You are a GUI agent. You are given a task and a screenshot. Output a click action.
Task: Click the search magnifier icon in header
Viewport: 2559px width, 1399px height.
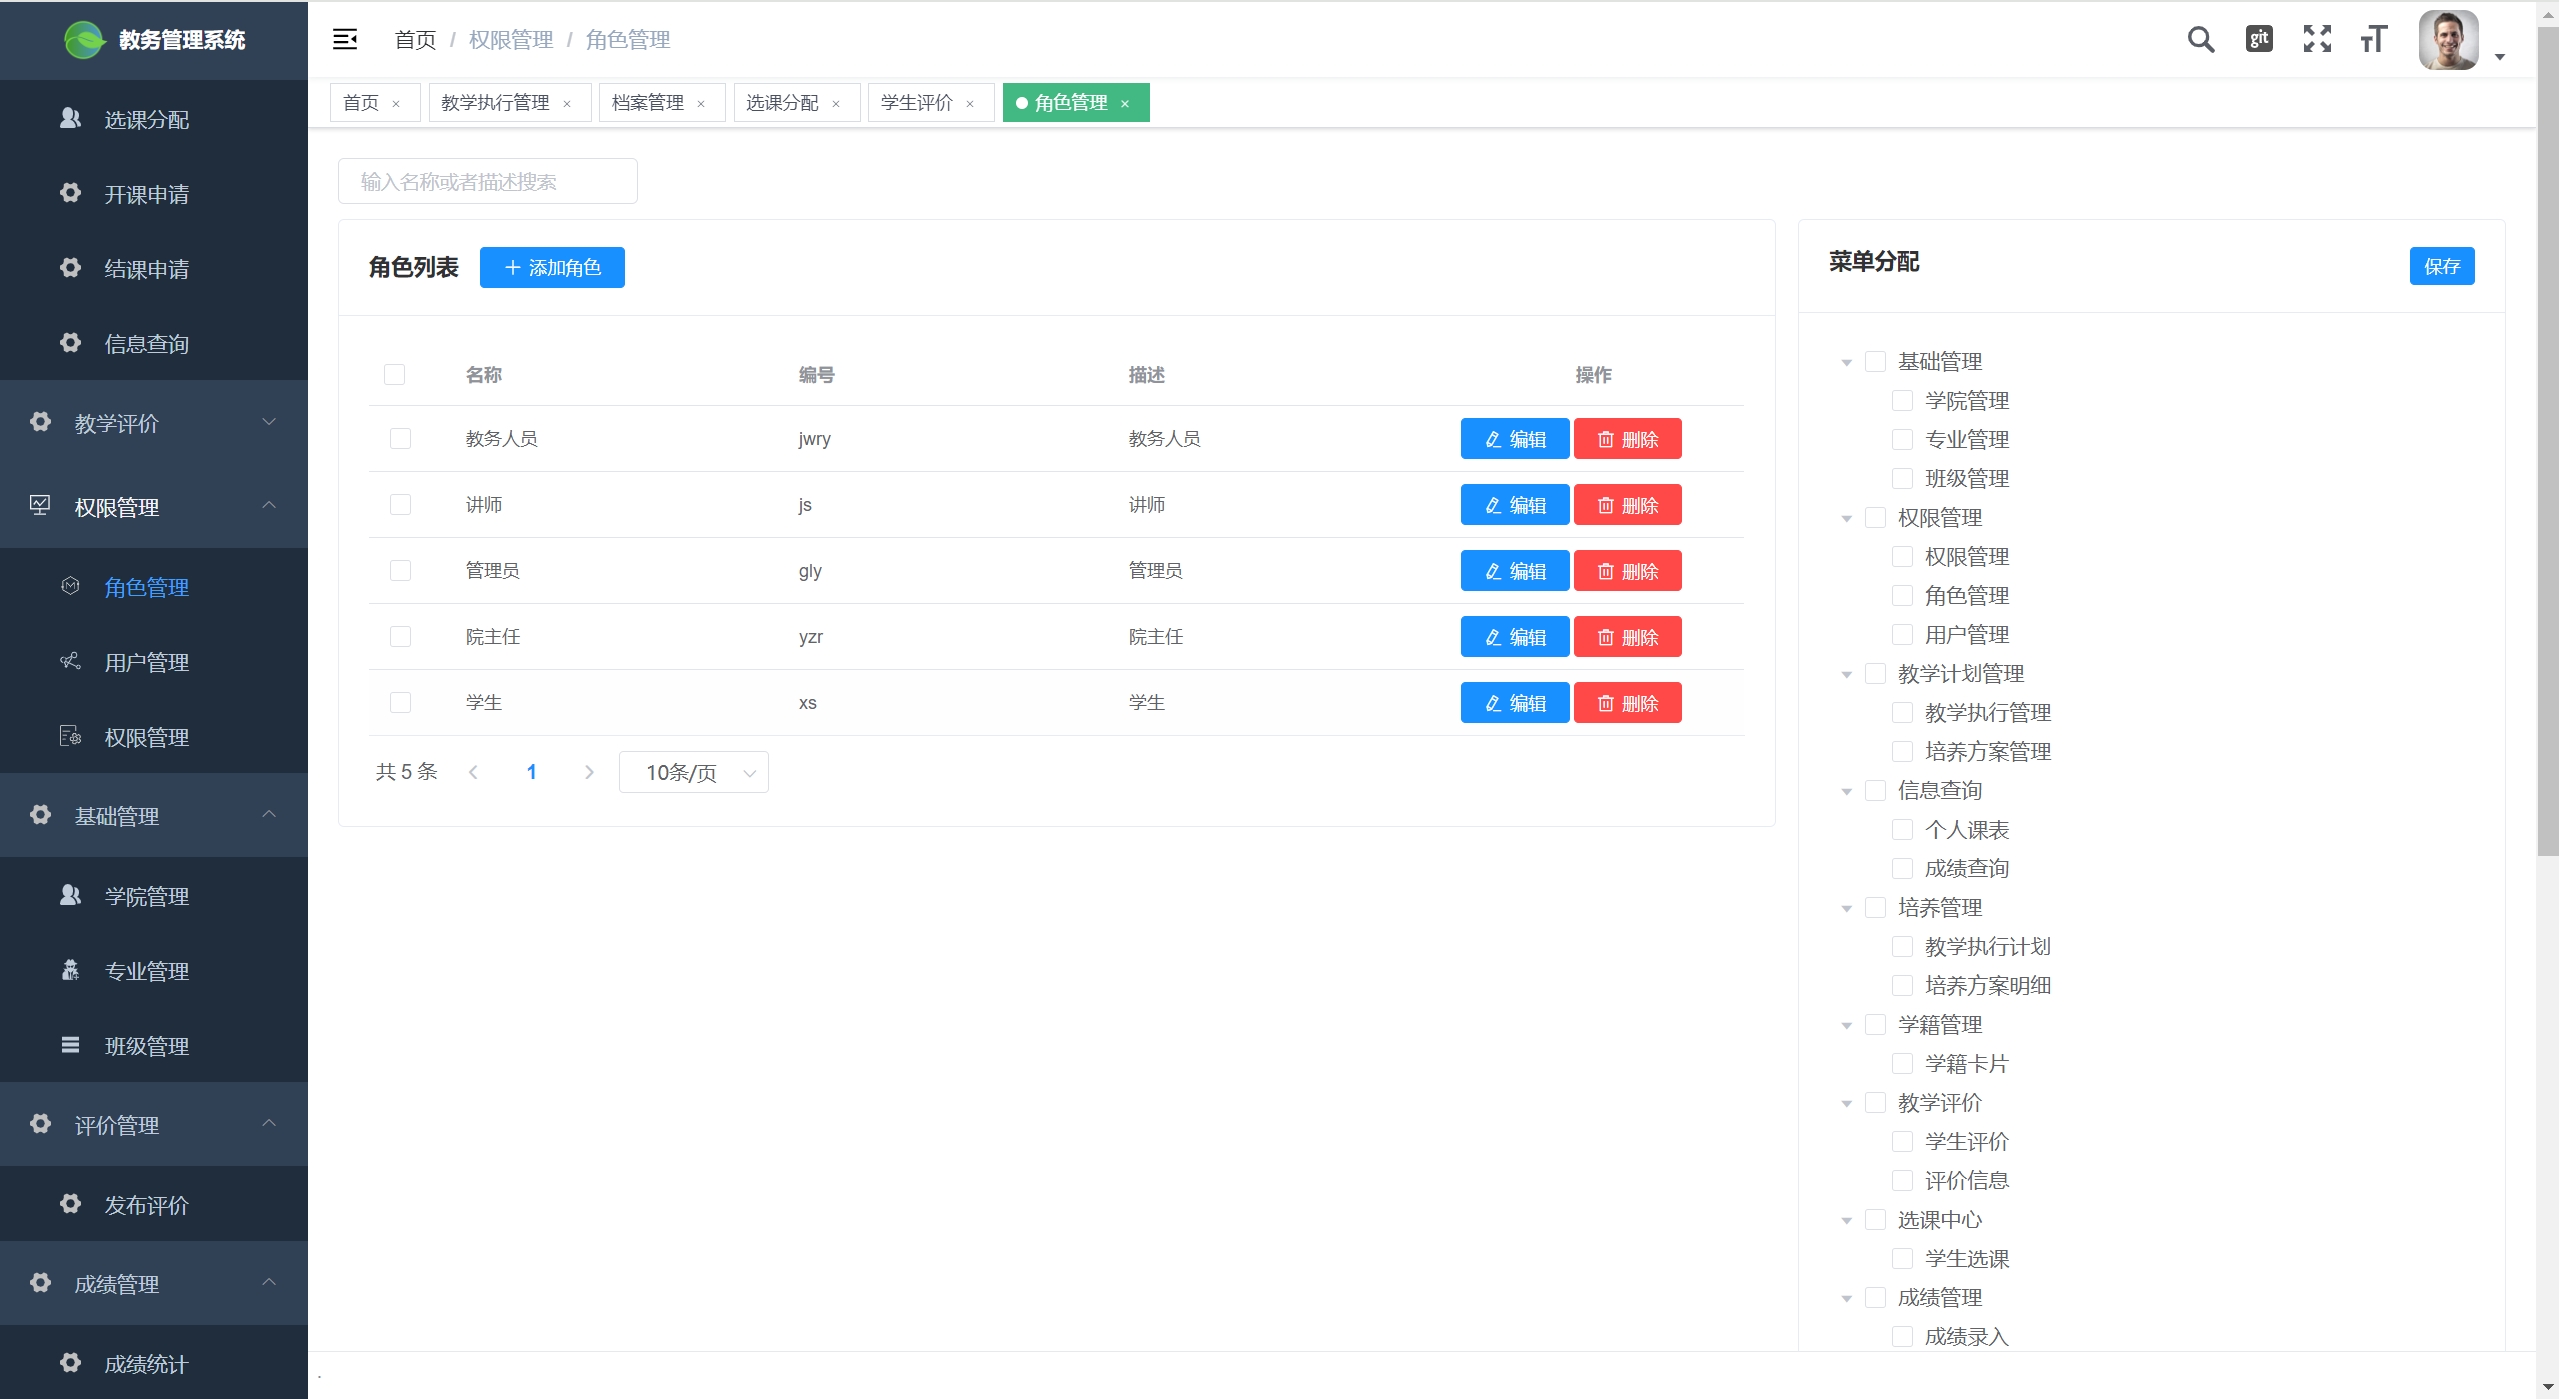[2200, 40]
